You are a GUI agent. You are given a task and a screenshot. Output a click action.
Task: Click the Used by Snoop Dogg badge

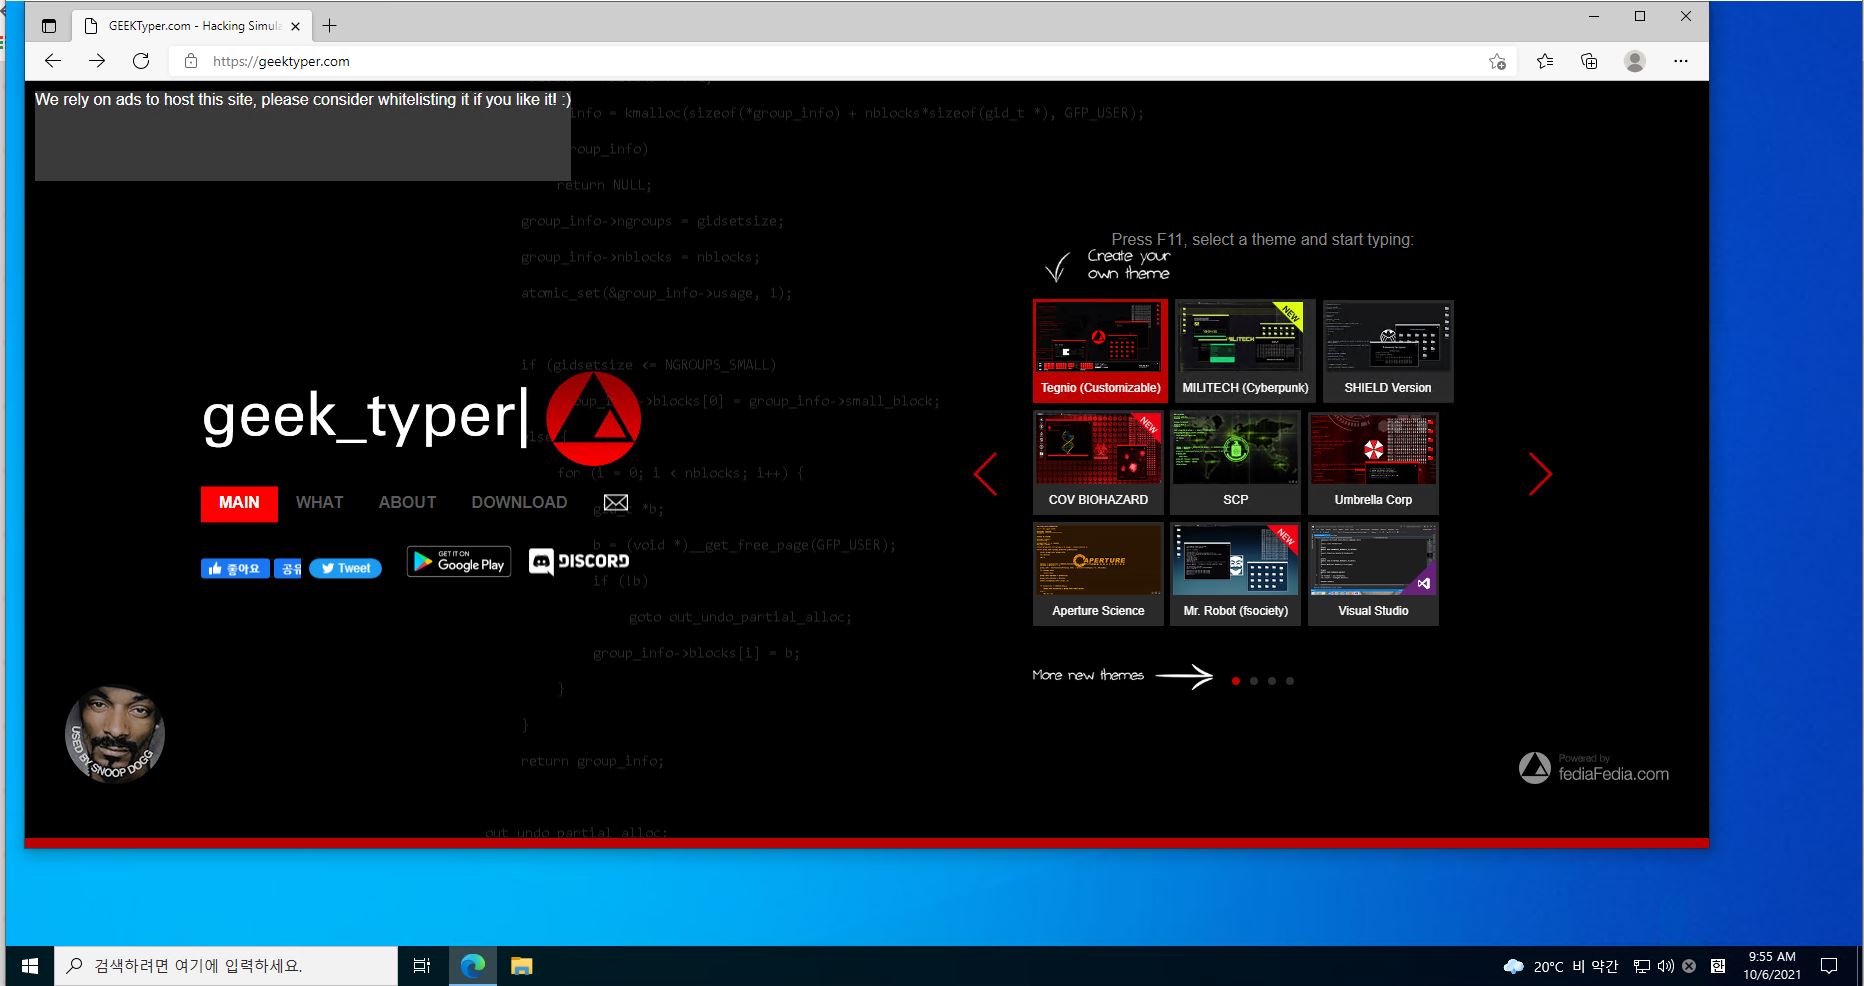pyautogui.click(x=115, y=734)
